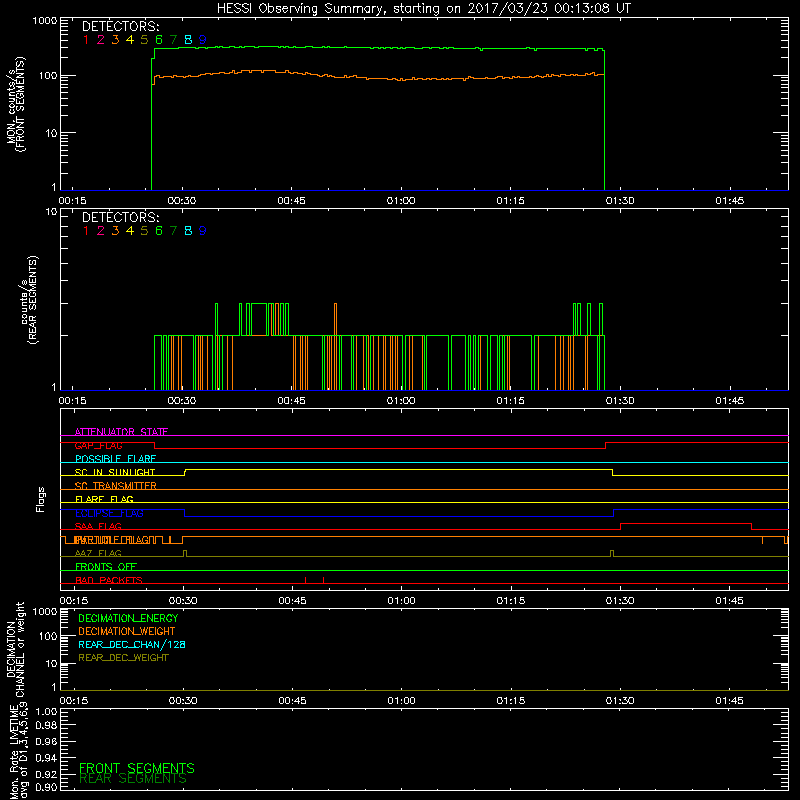Select the SC_TRANSMITTER flag label

pos(115,486)
